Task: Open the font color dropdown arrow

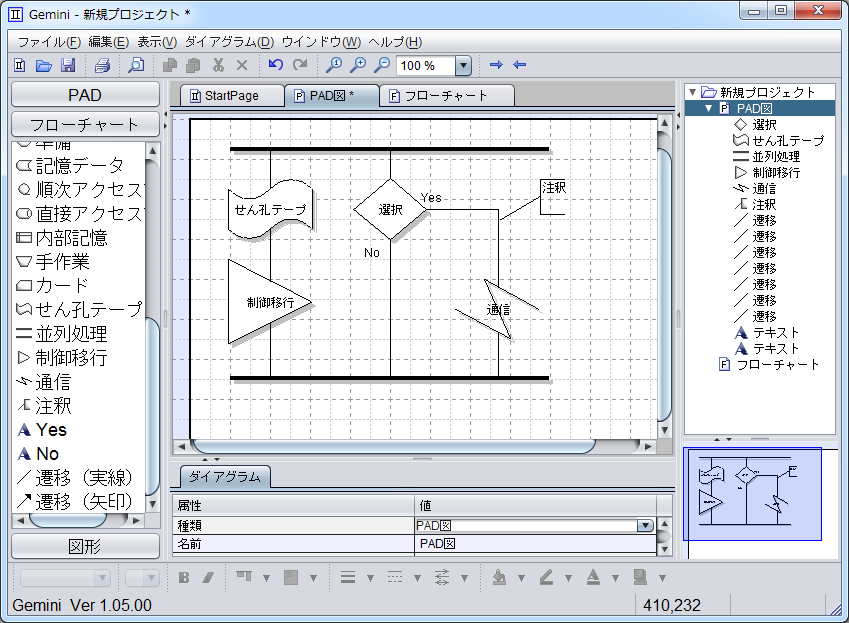Action: coord(615,579)
